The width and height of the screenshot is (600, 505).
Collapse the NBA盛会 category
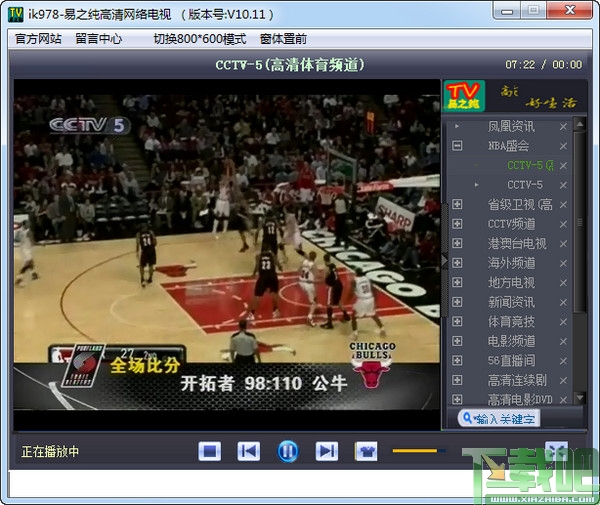point(457,146)
